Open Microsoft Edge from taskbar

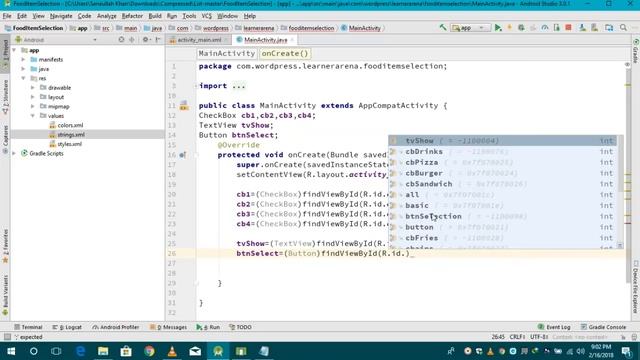(80, 351)
